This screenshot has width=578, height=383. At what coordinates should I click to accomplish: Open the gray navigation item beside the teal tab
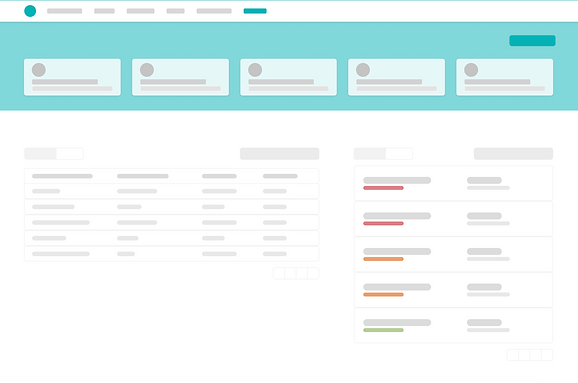[214, 11]
